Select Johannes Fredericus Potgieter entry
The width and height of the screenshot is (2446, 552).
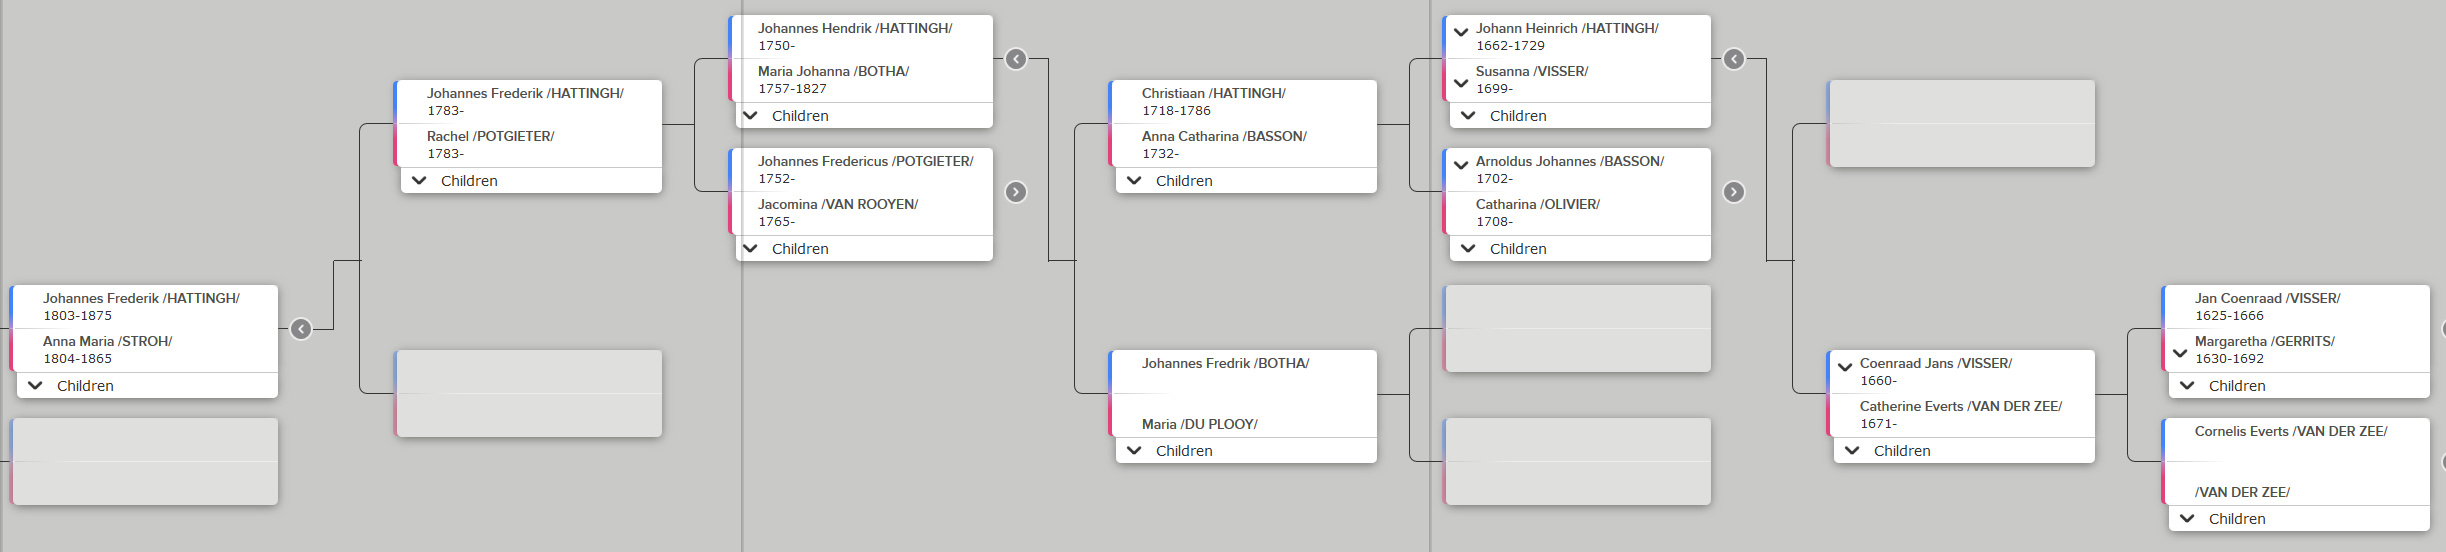pos(863,170)
